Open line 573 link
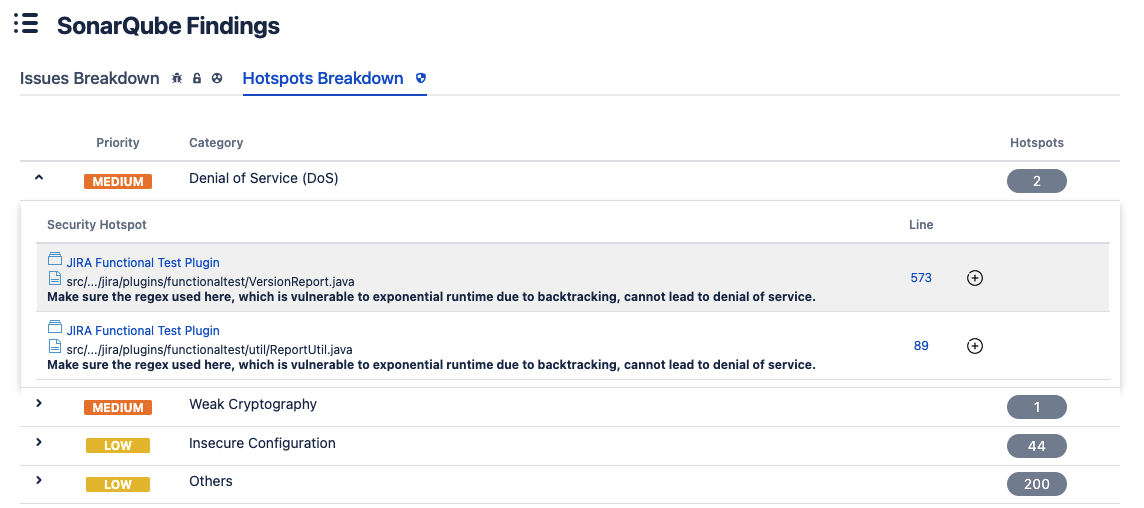The height and width of the screenshot is (508, 1144). (921, 277)
